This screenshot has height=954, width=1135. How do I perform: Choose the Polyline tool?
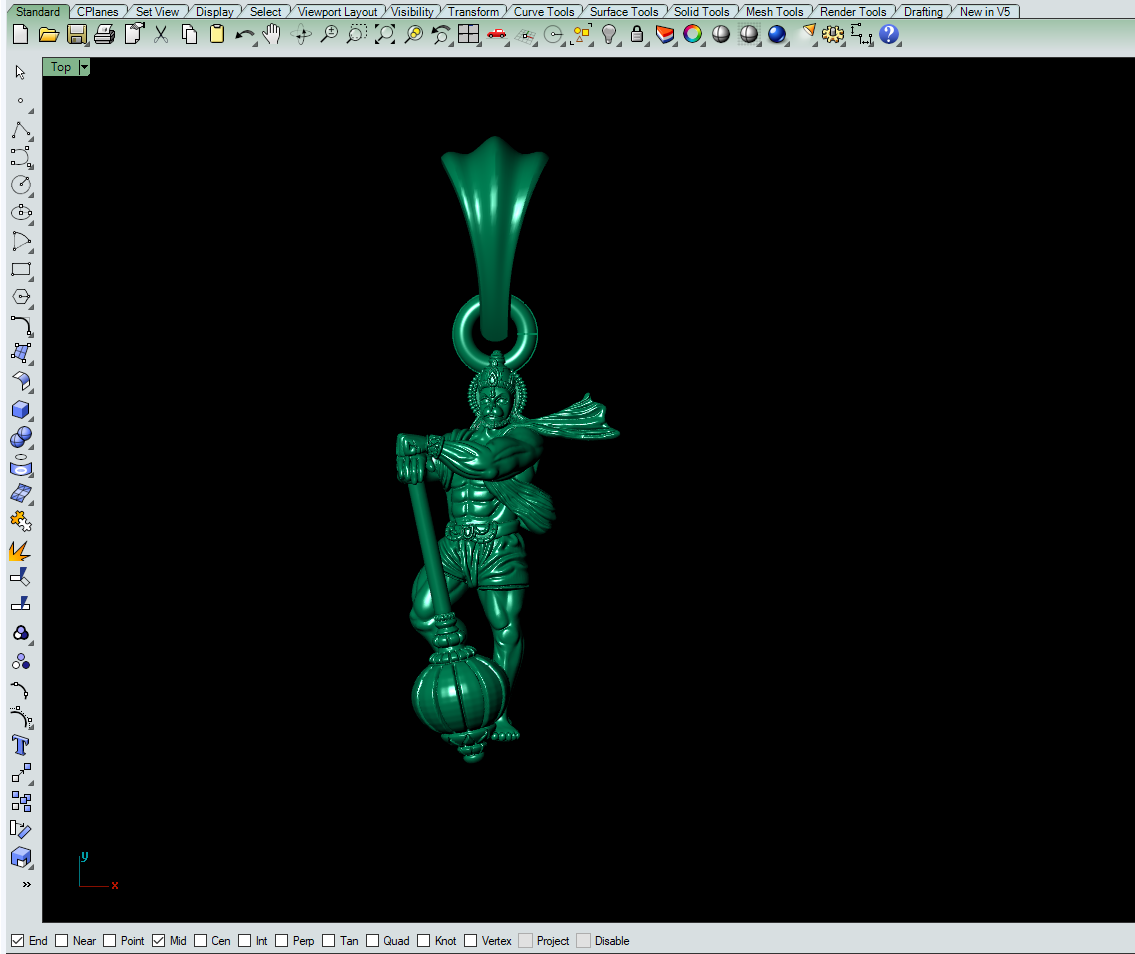20,130
